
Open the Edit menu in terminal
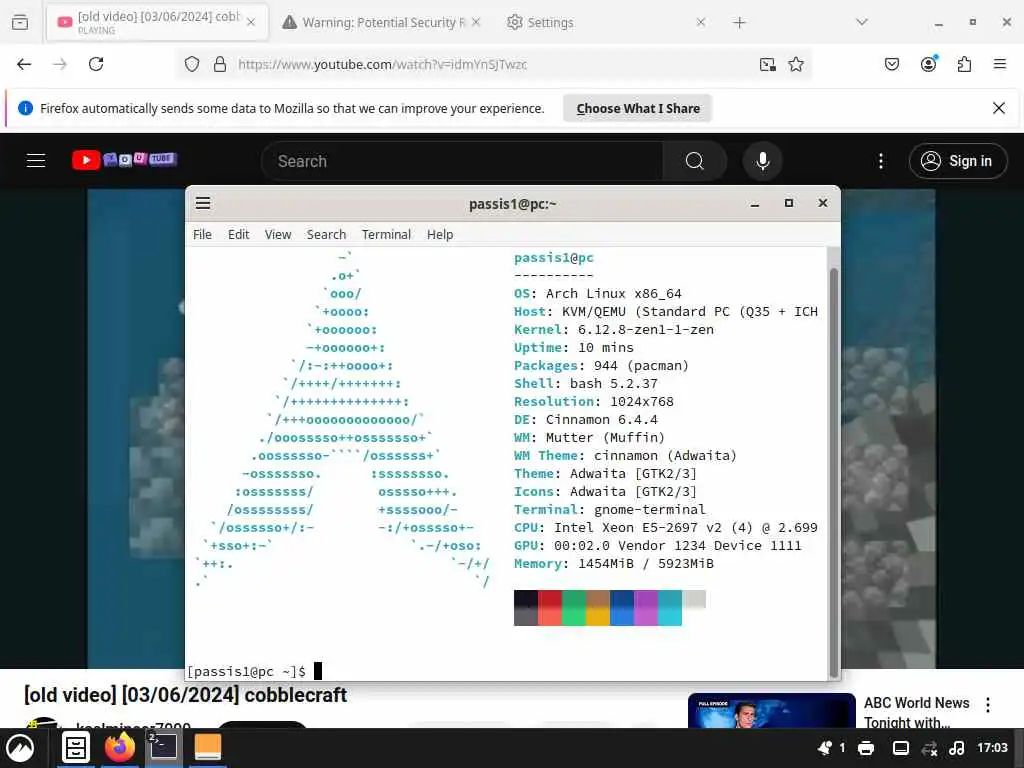tap(238, 234)
